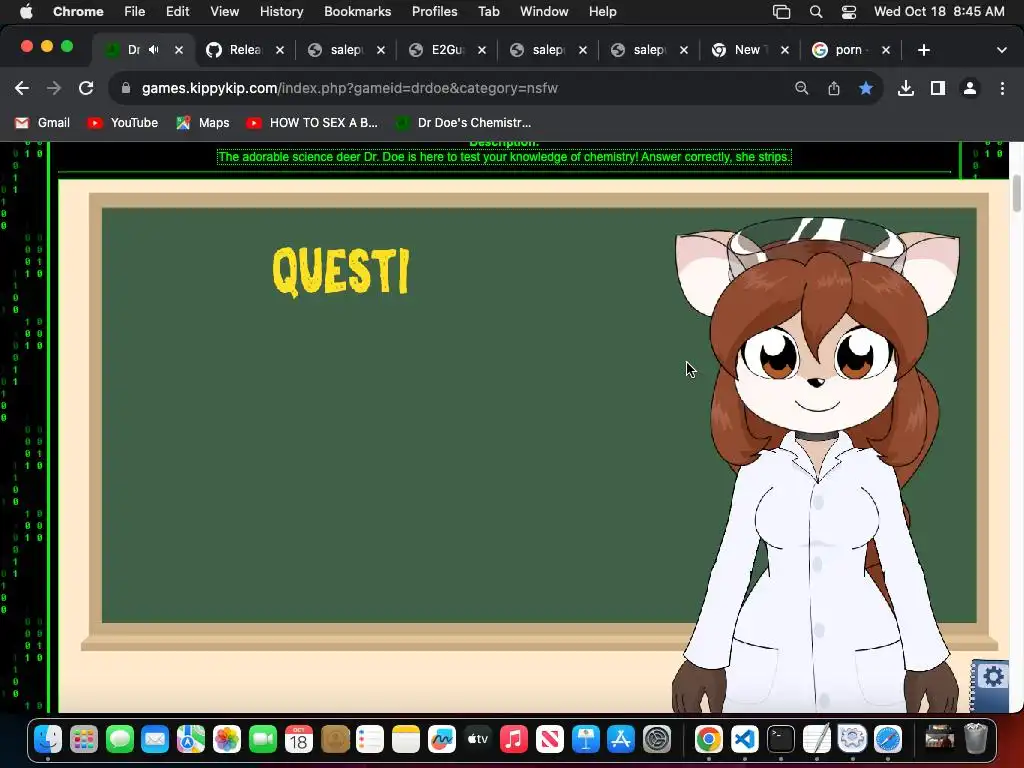Open a new tab with plus button
1024x768 pixels.
[x=923, y=50]
